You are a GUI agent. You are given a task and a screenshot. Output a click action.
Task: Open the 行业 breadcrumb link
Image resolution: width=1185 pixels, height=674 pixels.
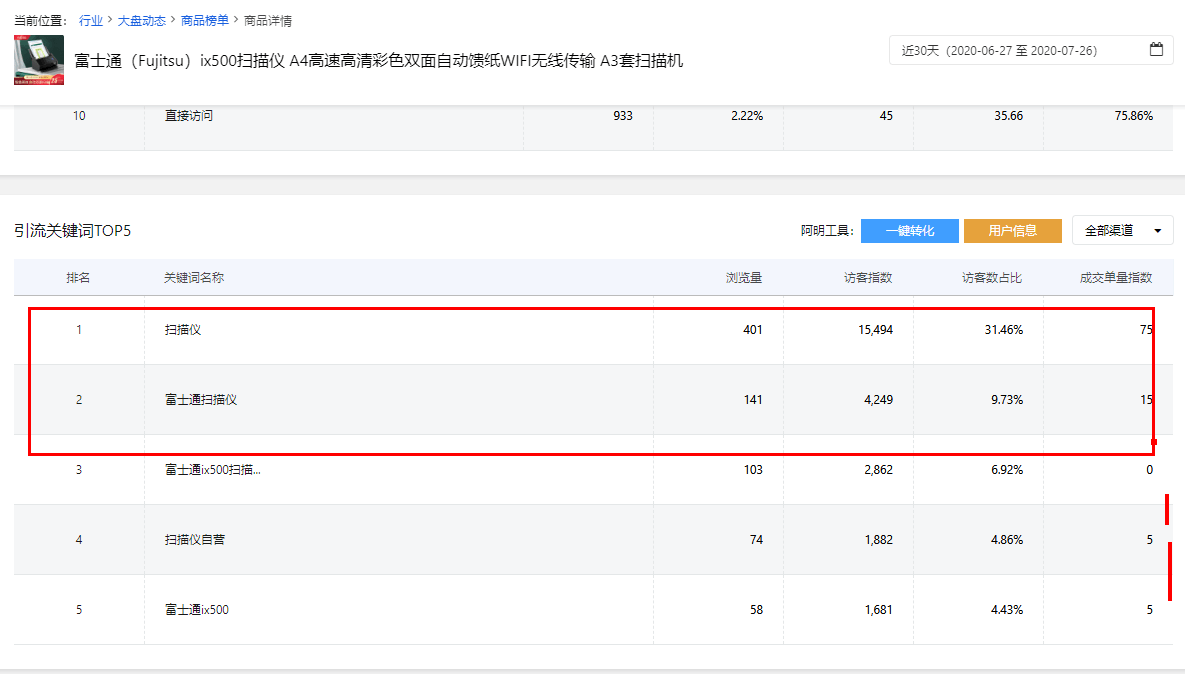[91, 20]
